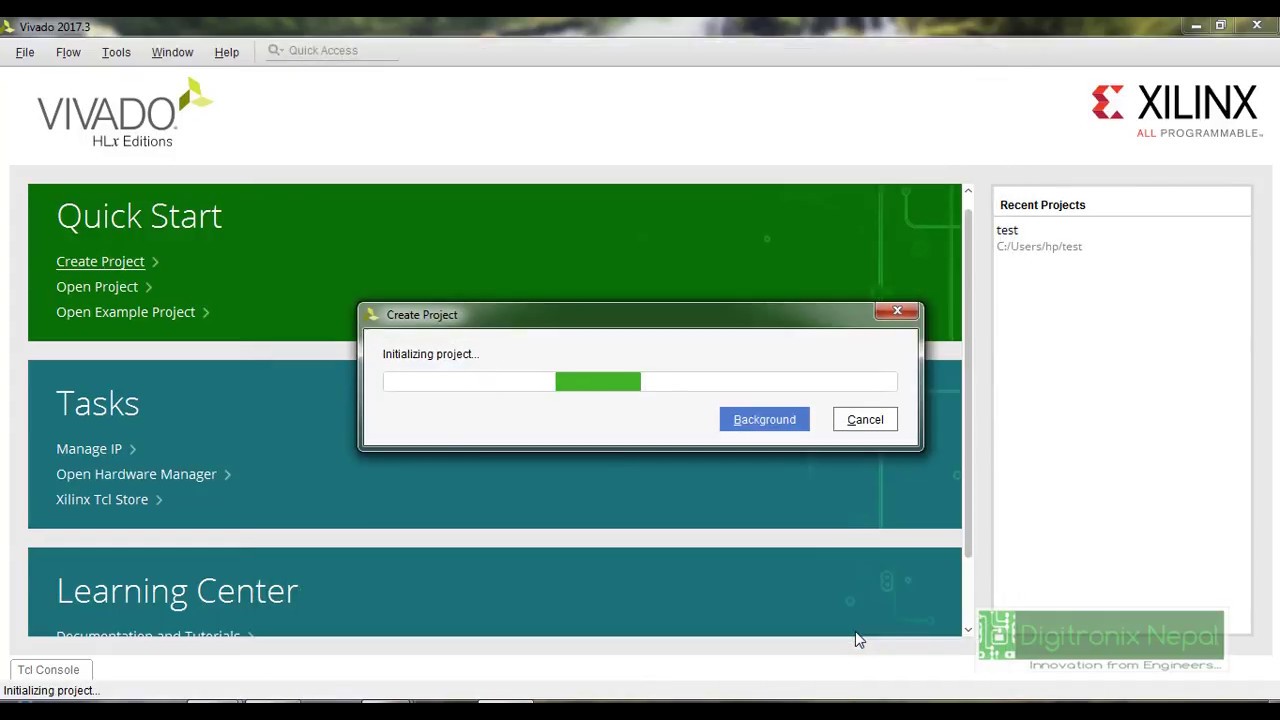Click chevron next to Open Example Project
Viewport: 1280px width, 720px height.
pos(206,313)
